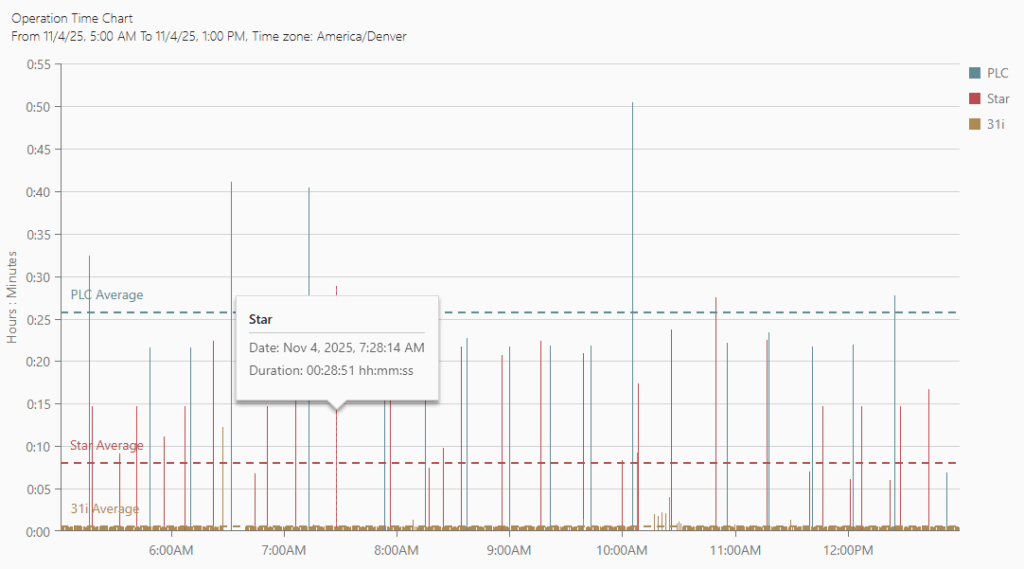Screen dimensions: 1024x569
Task: Select the 31i Average line label
Action: [x=104, y=509]
